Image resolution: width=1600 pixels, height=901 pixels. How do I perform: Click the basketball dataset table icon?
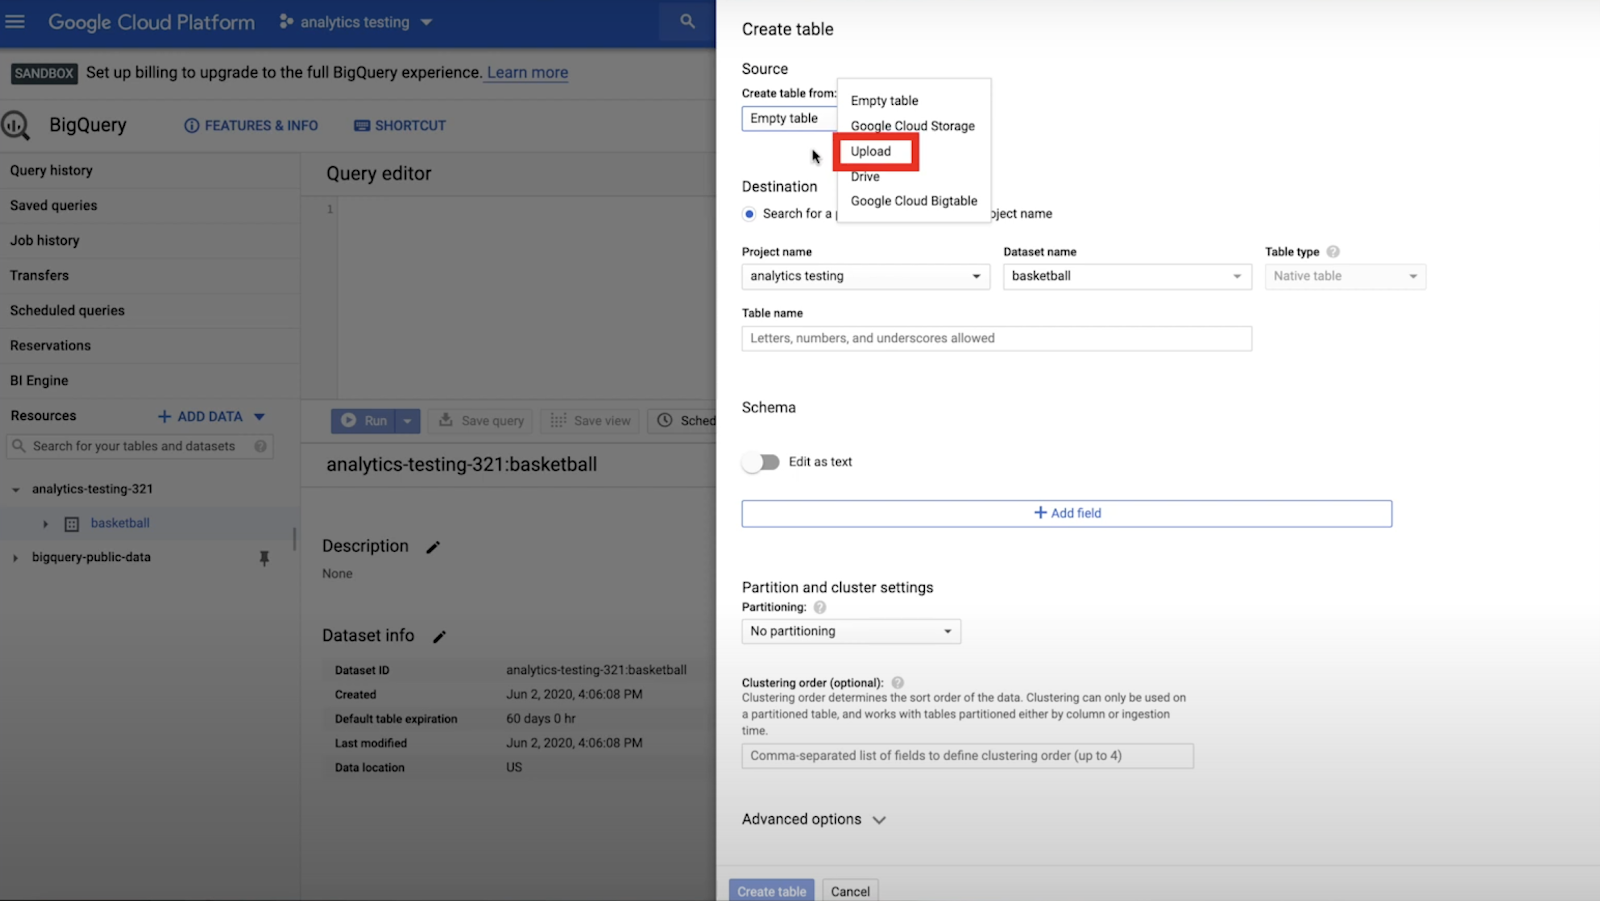point(72,524)
